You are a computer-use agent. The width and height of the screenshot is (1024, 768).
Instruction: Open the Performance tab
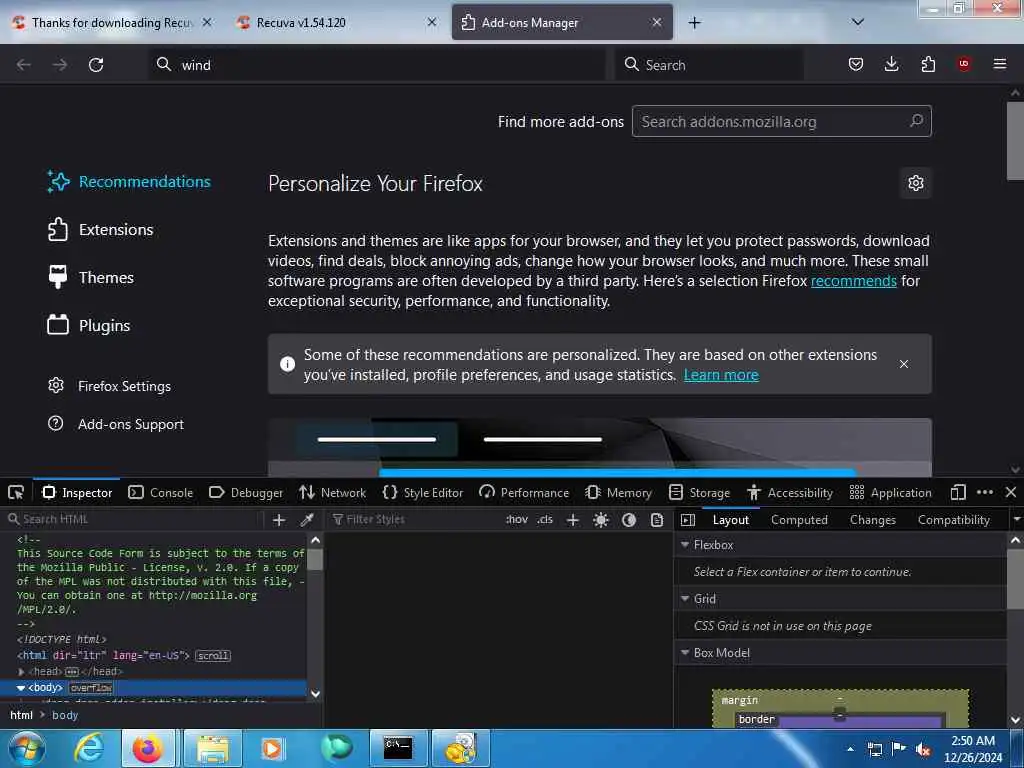(524, 492)
